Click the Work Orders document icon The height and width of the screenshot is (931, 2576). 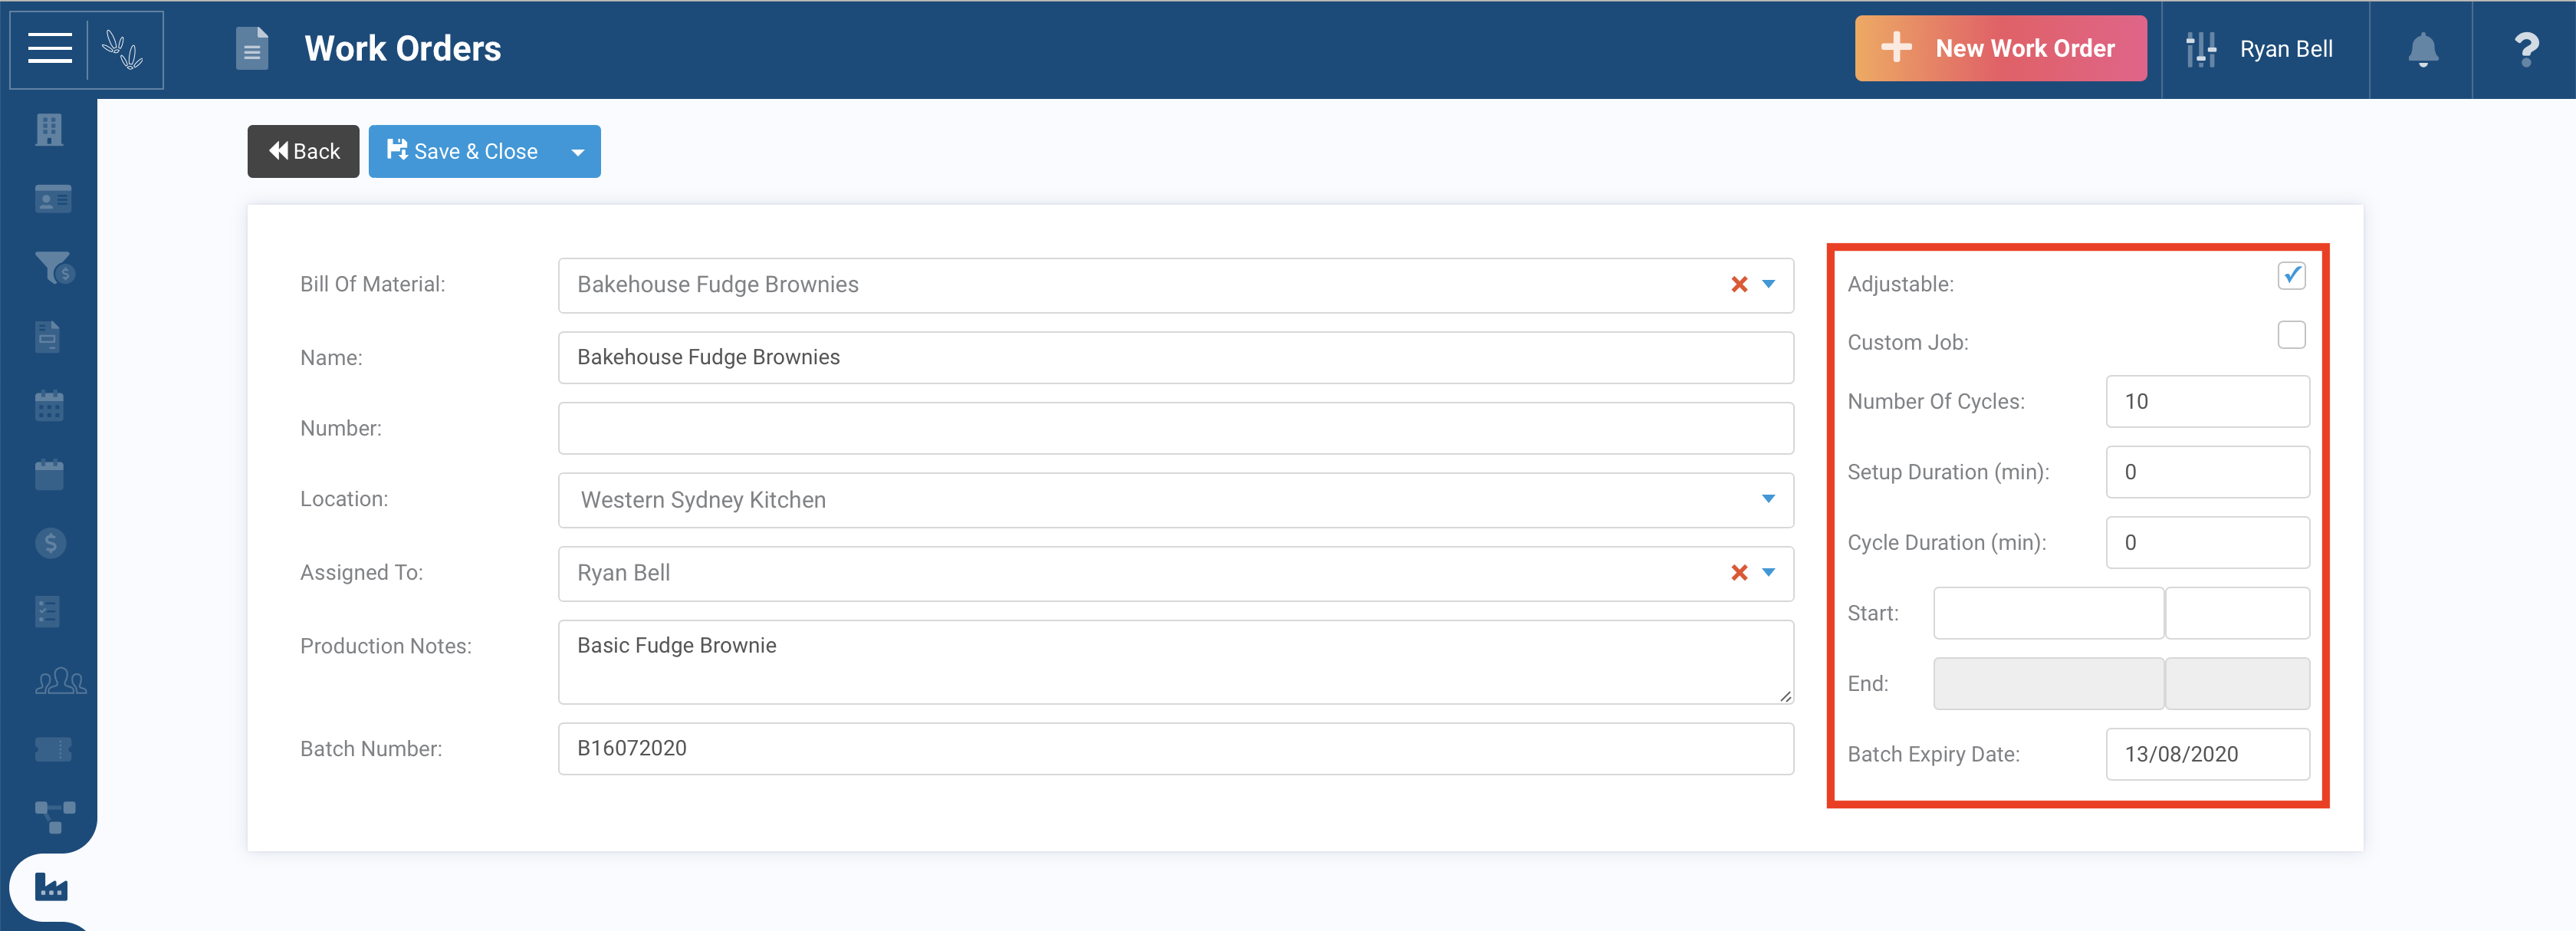[252, 49]
